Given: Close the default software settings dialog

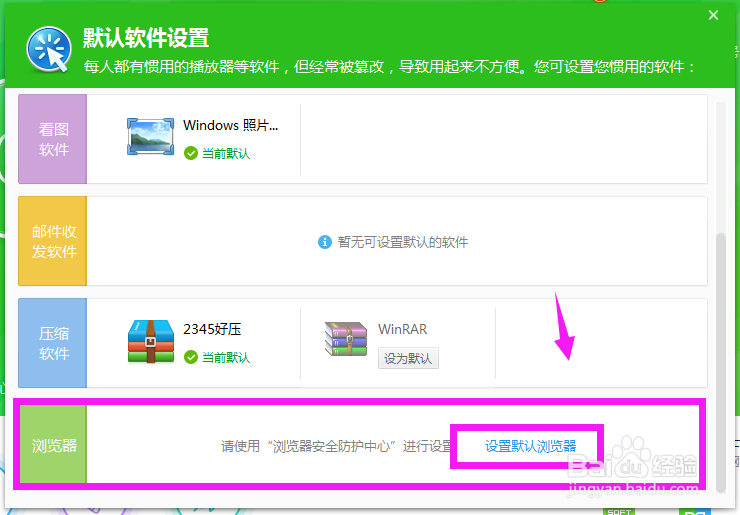Looking at the screenshot, I should coord(713,15).
